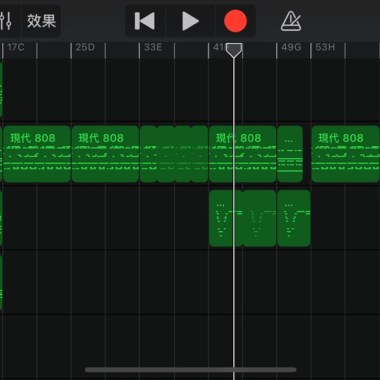Select the playhead marker on the ruler

234,50
